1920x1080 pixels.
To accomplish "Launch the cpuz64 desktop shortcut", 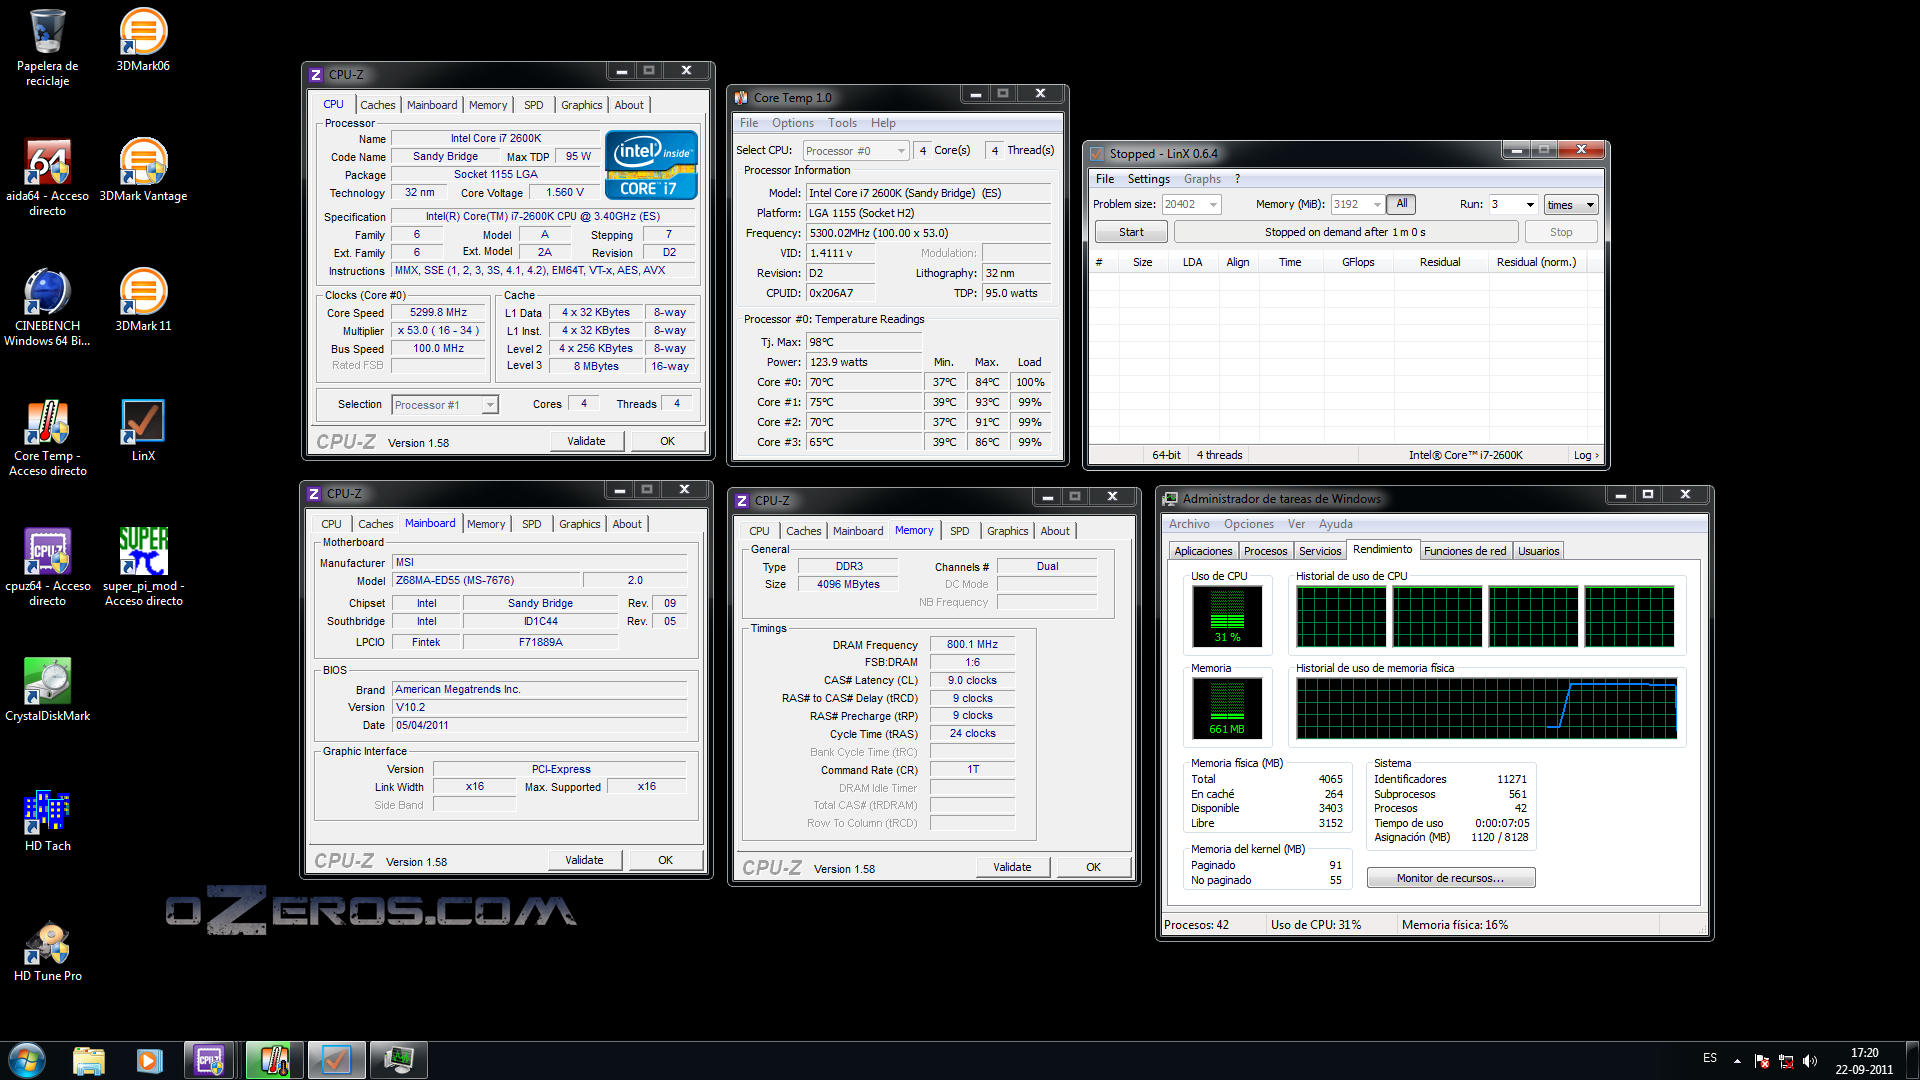I will [47, 567].
